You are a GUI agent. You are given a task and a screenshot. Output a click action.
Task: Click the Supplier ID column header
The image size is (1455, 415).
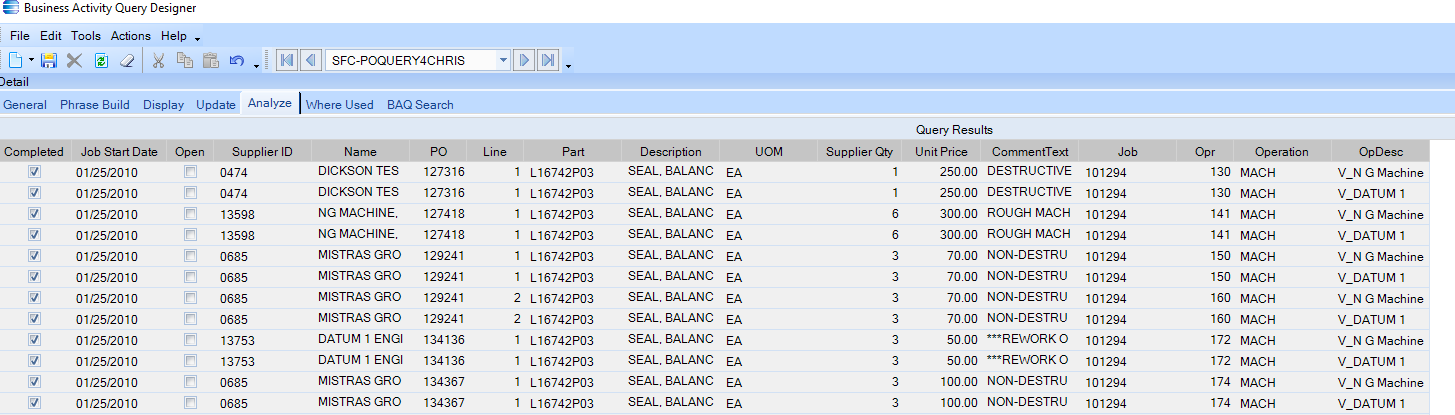point(262,152)
